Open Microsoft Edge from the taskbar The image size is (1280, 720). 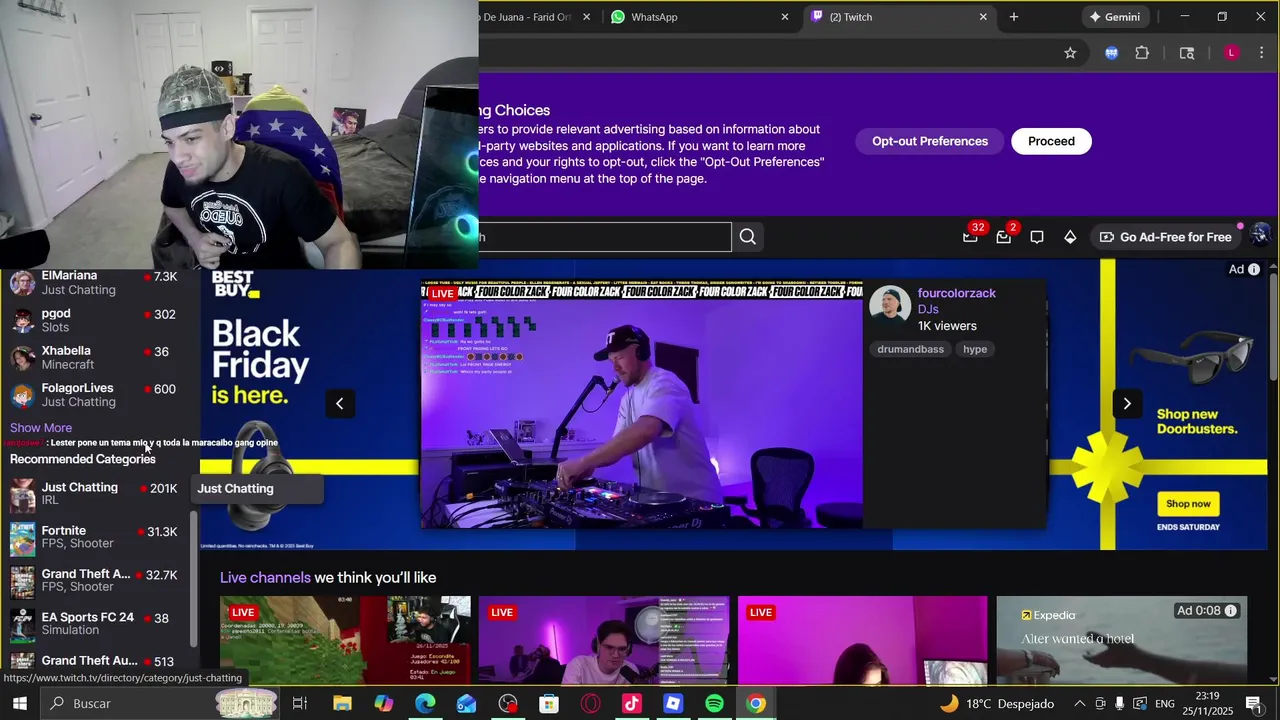coord(425,703)
